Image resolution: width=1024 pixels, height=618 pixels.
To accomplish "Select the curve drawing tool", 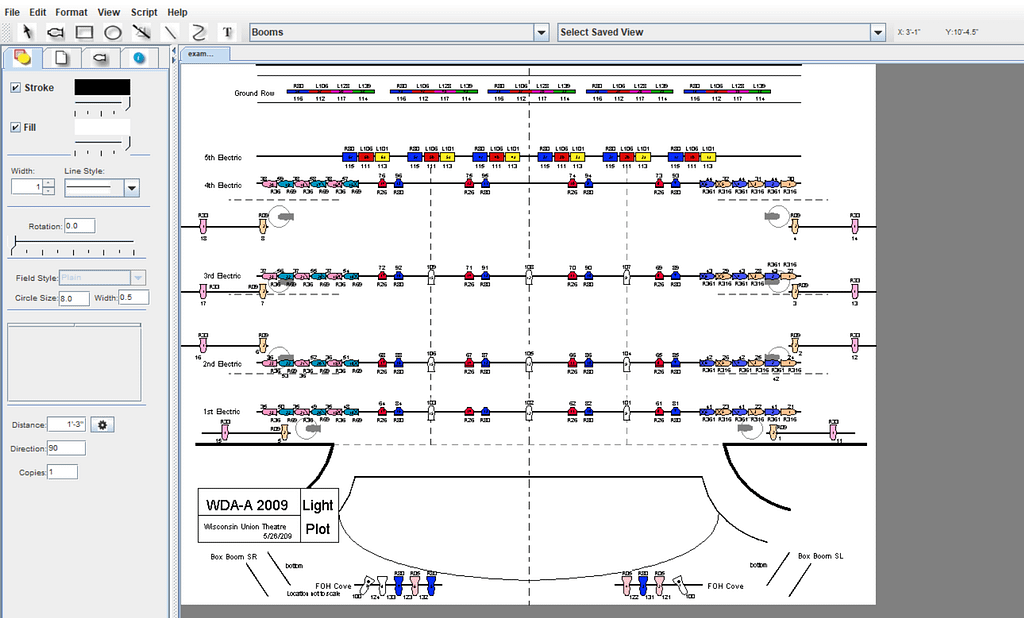I will 198,31.
